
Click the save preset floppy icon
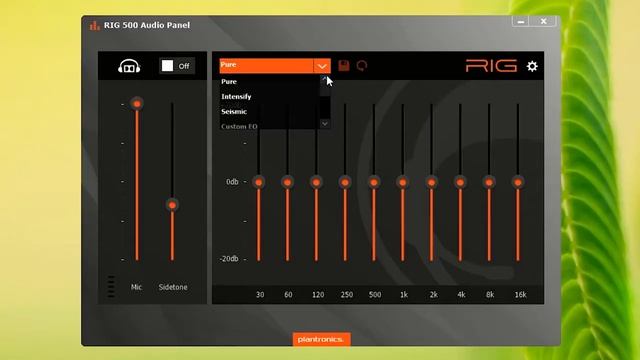tap(344, 66)
